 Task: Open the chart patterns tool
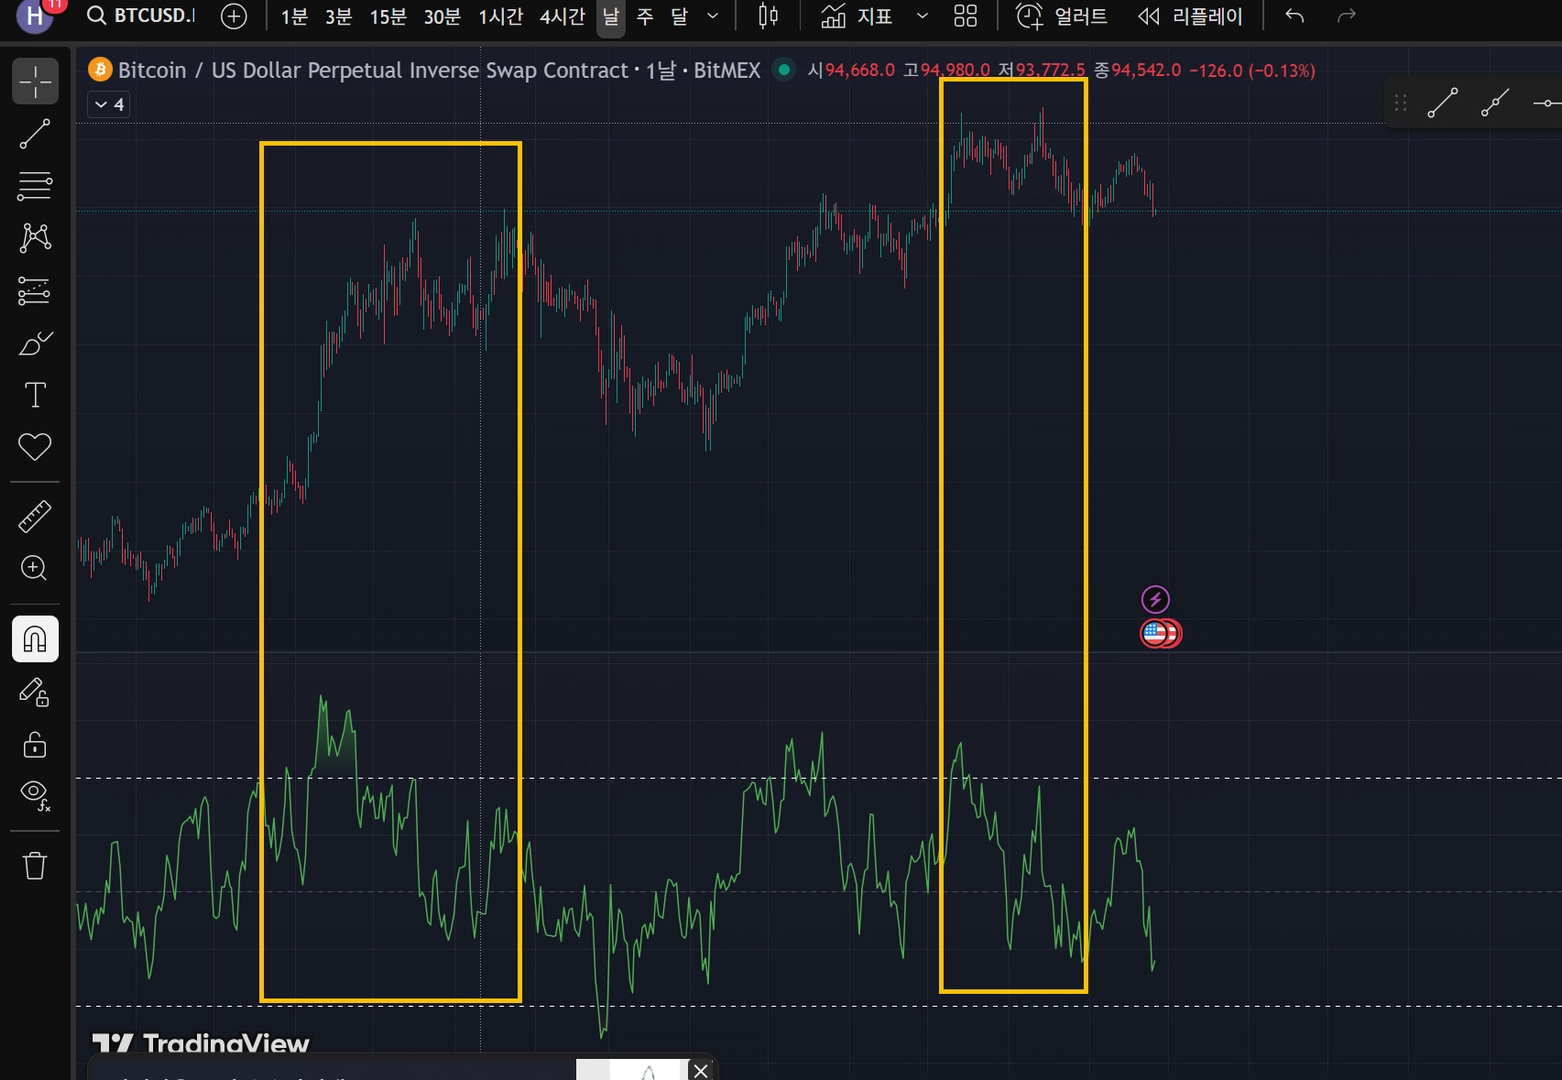click(35, 238)
